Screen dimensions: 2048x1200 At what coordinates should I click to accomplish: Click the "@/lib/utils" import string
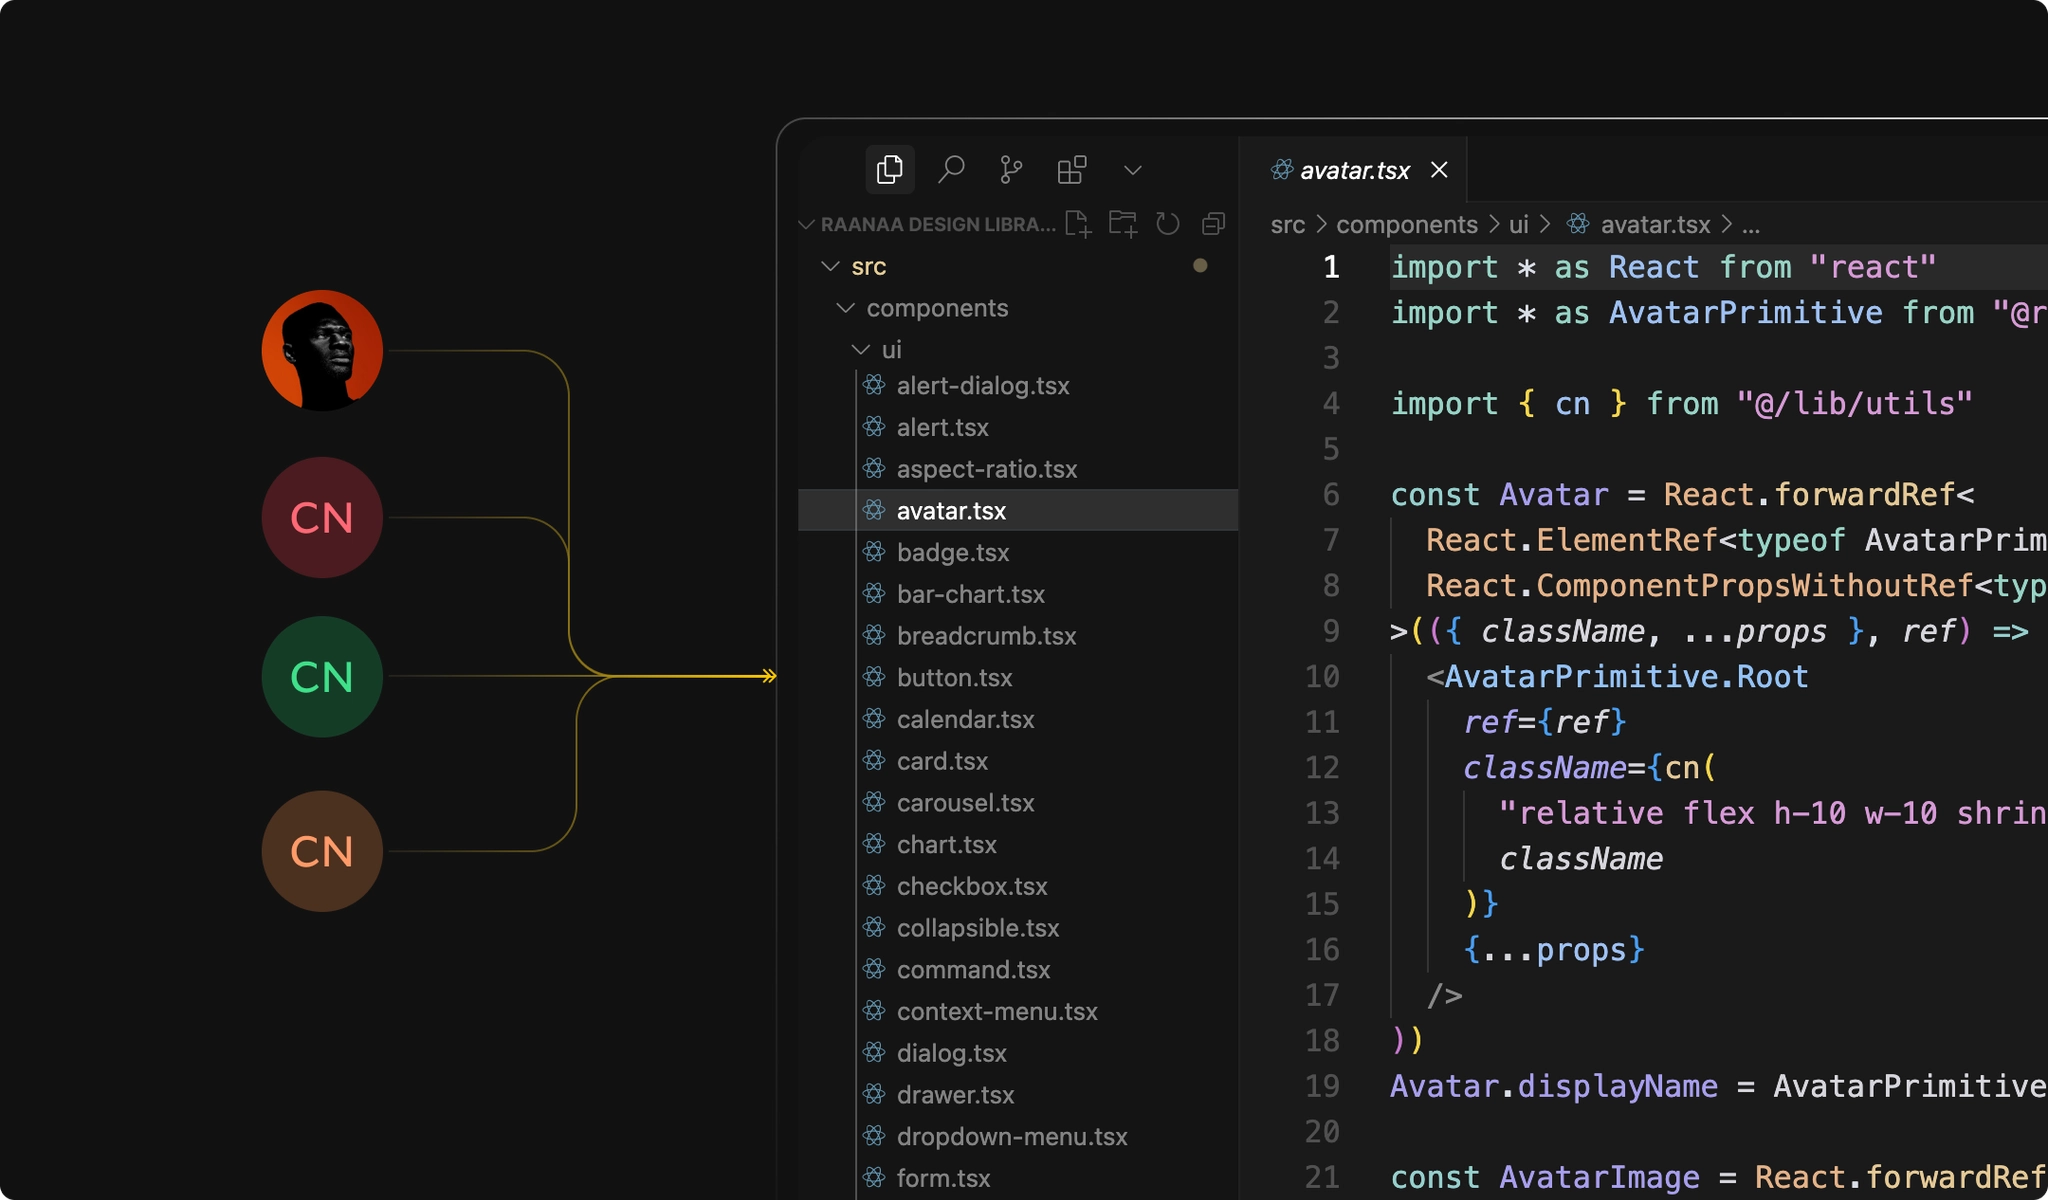(1855, 404)
